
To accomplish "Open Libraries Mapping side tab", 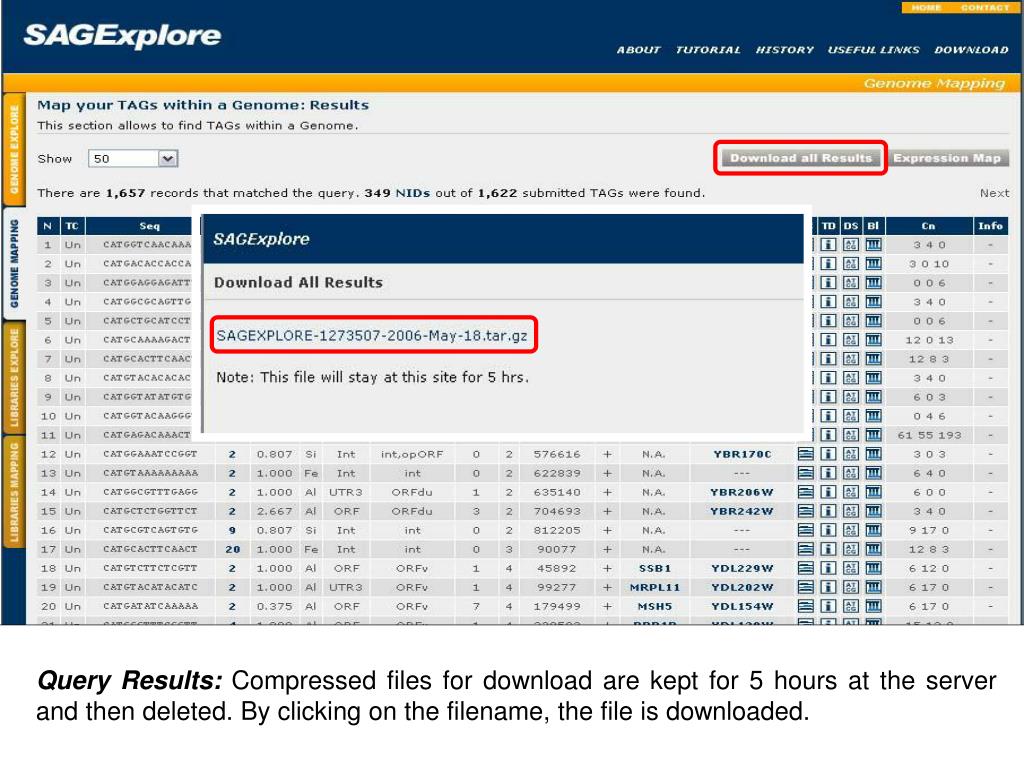I will [x=14, y=492].
